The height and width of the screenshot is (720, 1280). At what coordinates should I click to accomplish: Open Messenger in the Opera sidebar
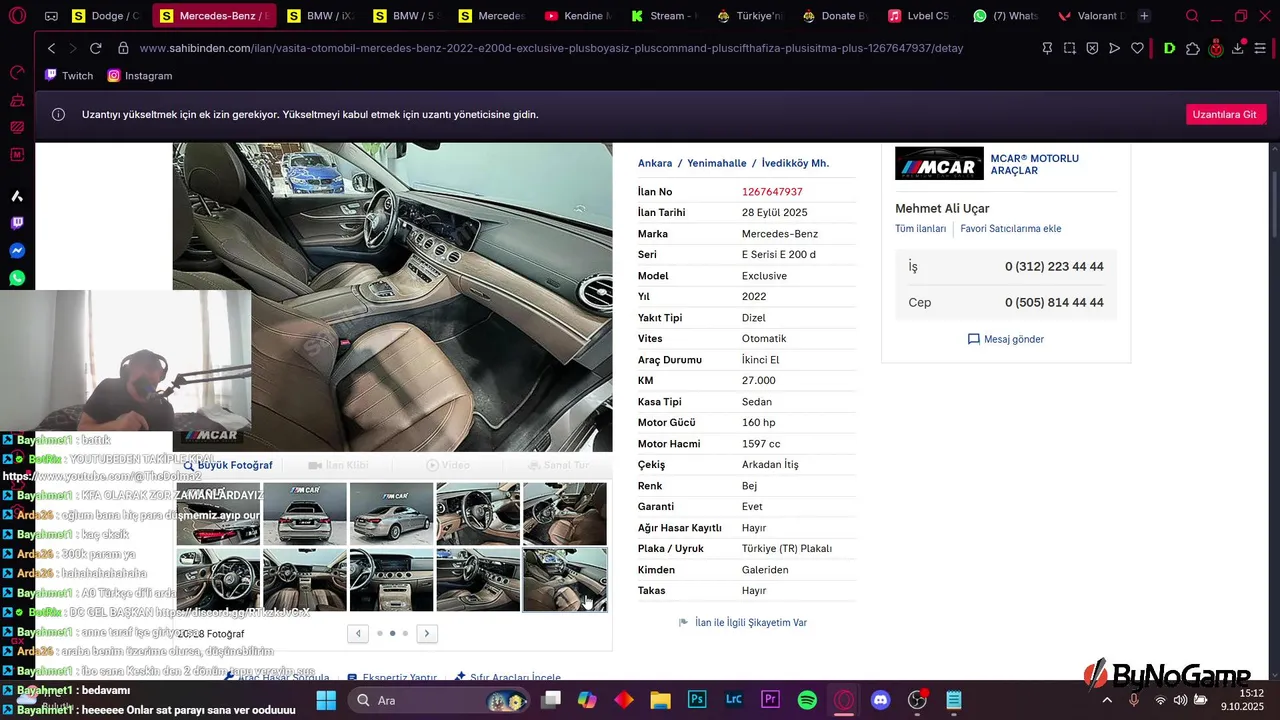click(x=17, y=251)
